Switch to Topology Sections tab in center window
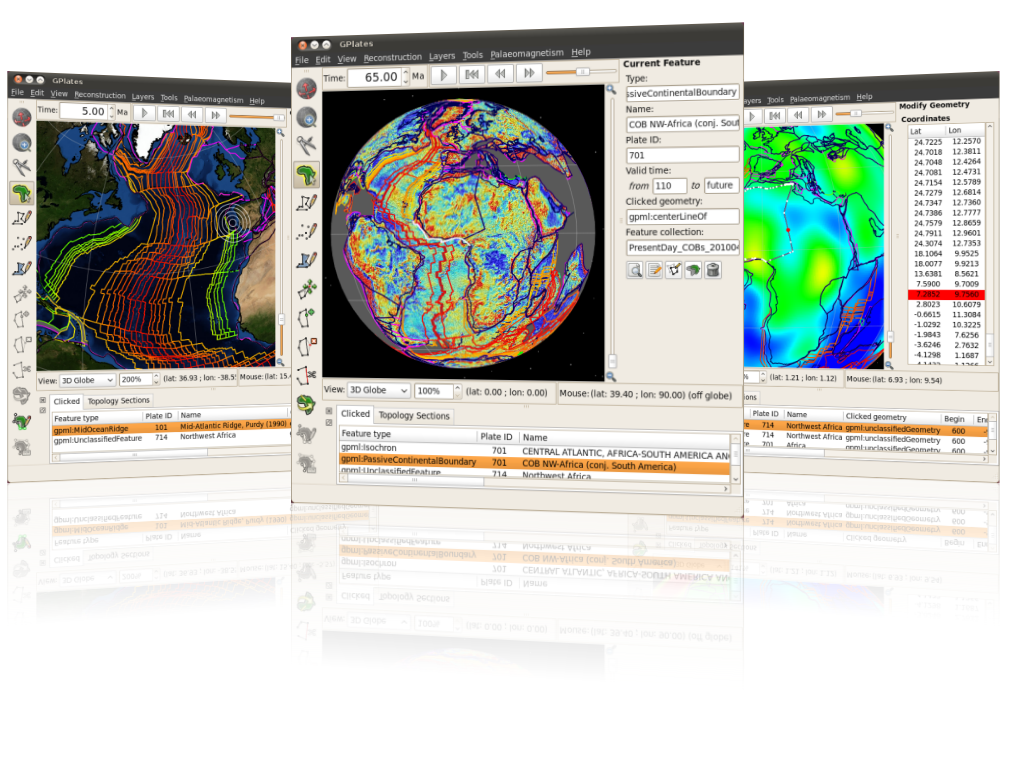The image size is (1020, 766). (x=414, y=415)
